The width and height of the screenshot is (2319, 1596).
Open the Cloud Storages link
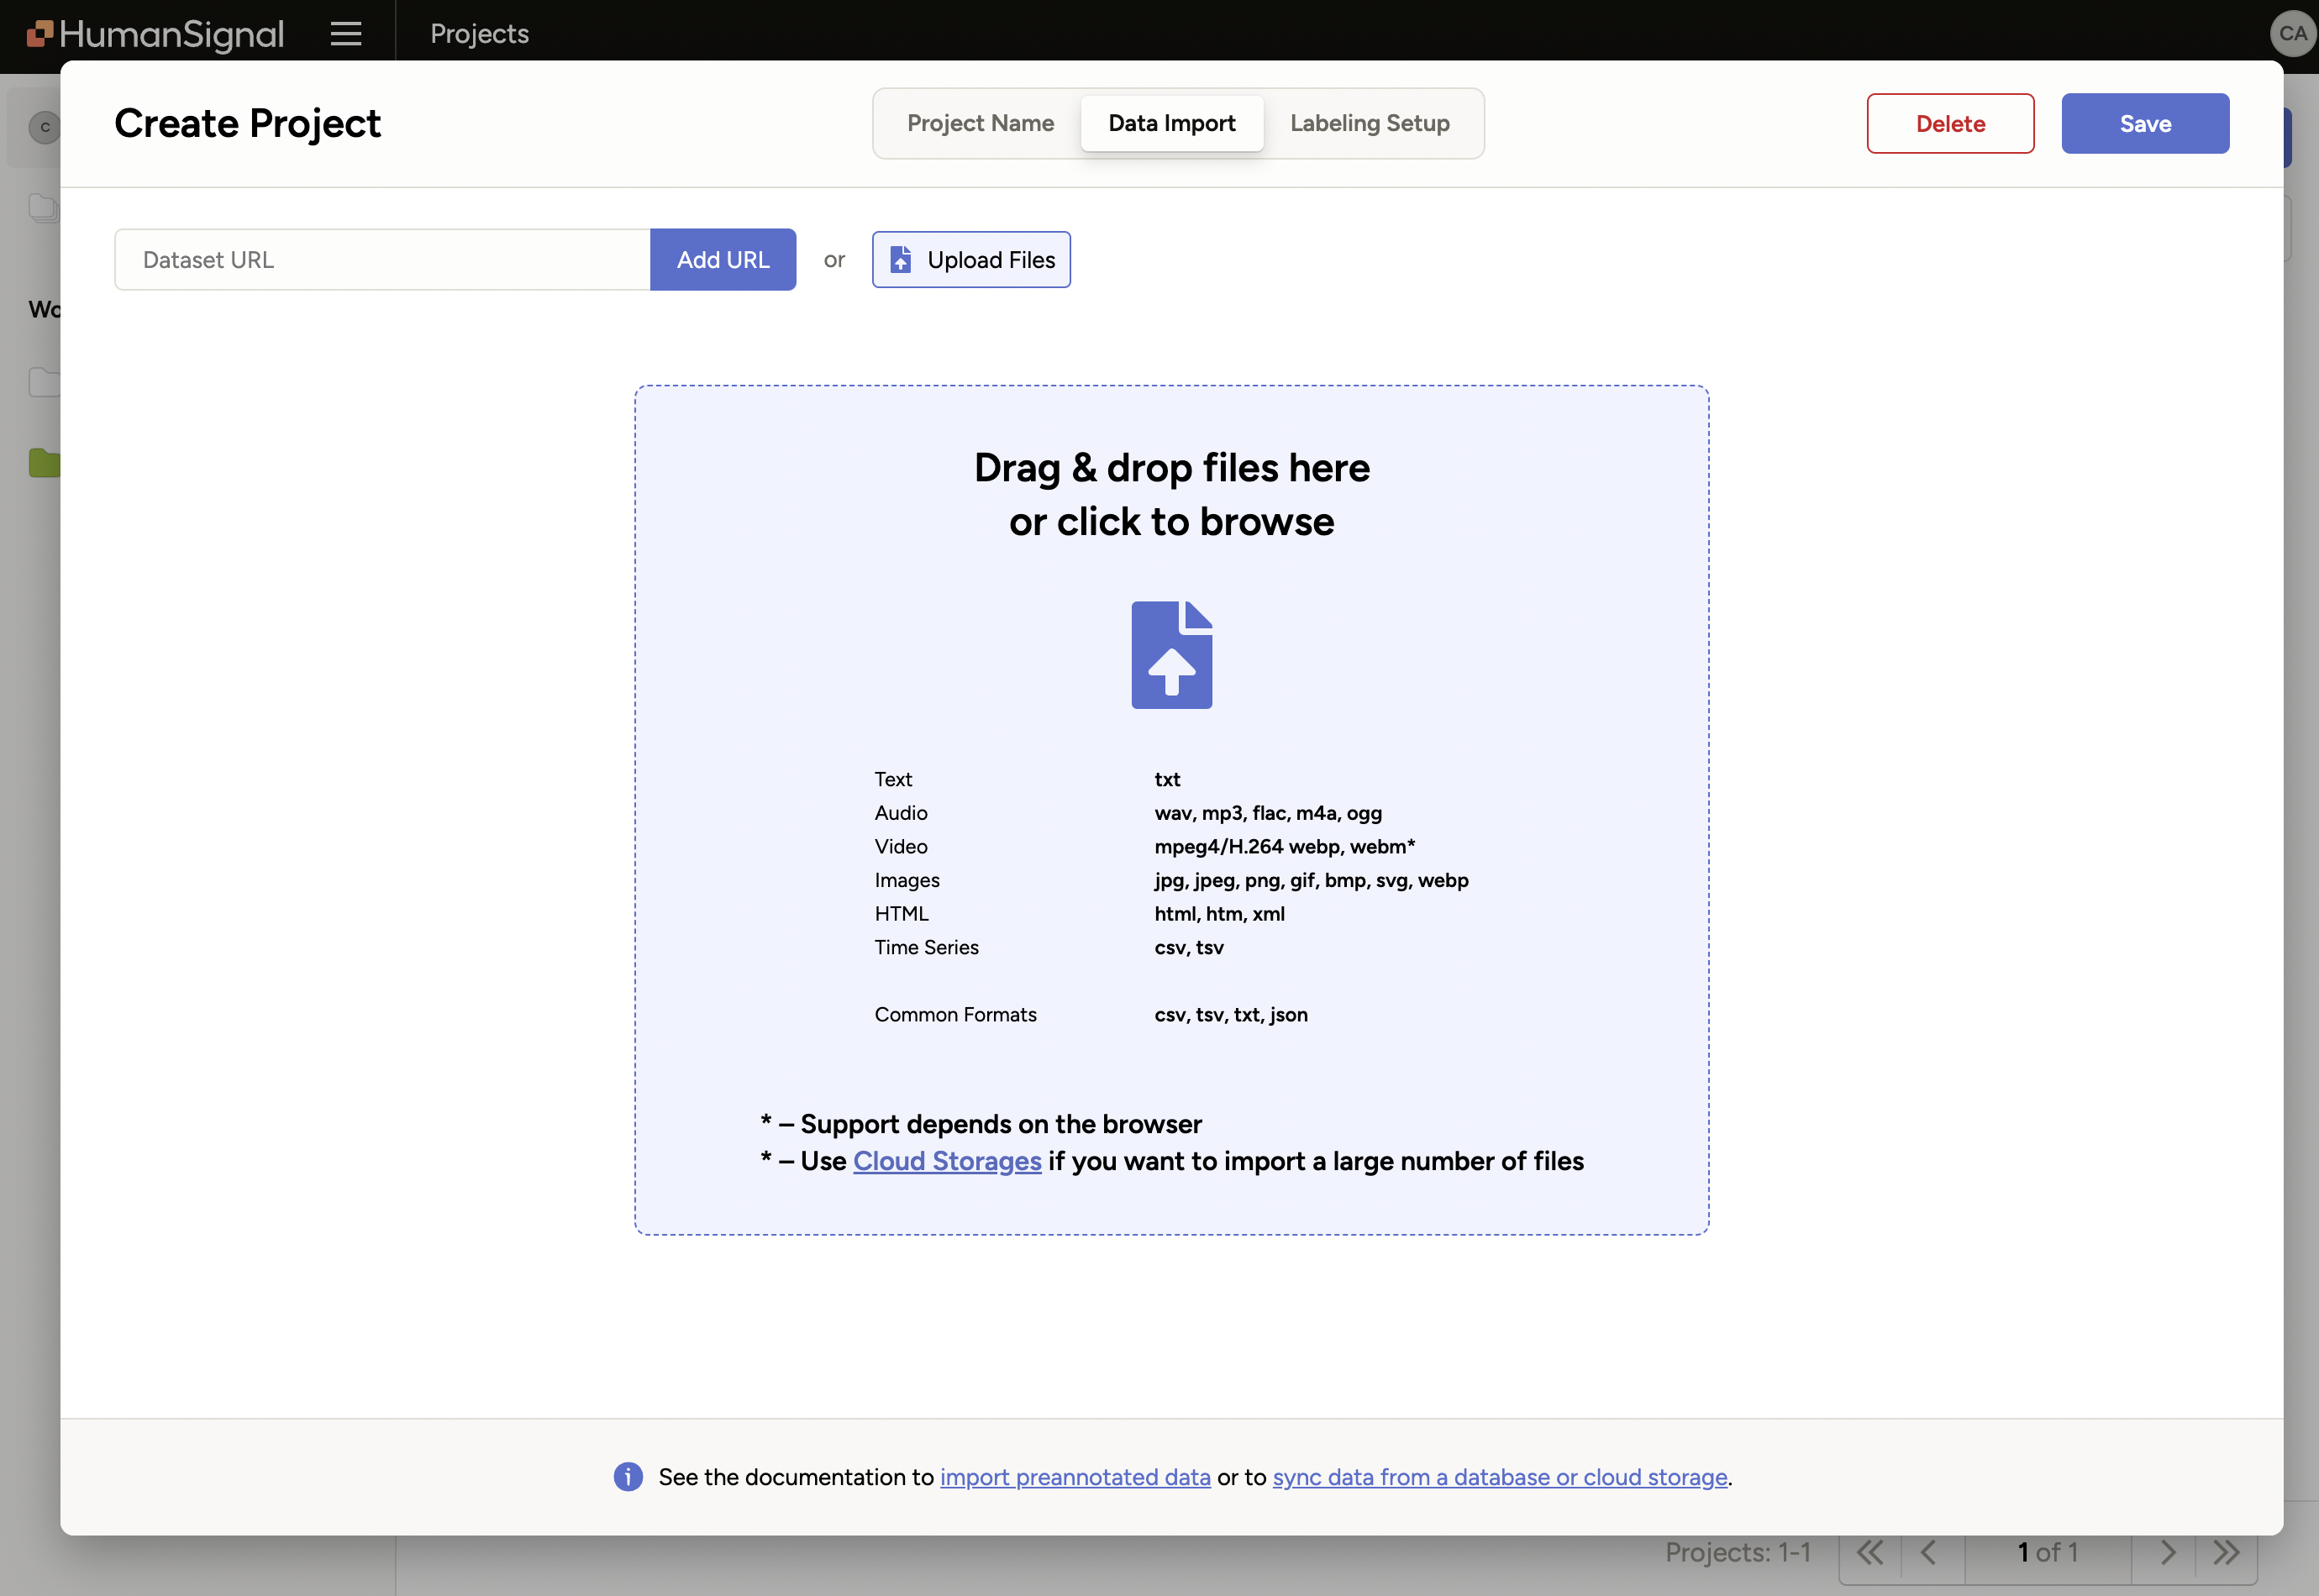(x=946, y=1161)
